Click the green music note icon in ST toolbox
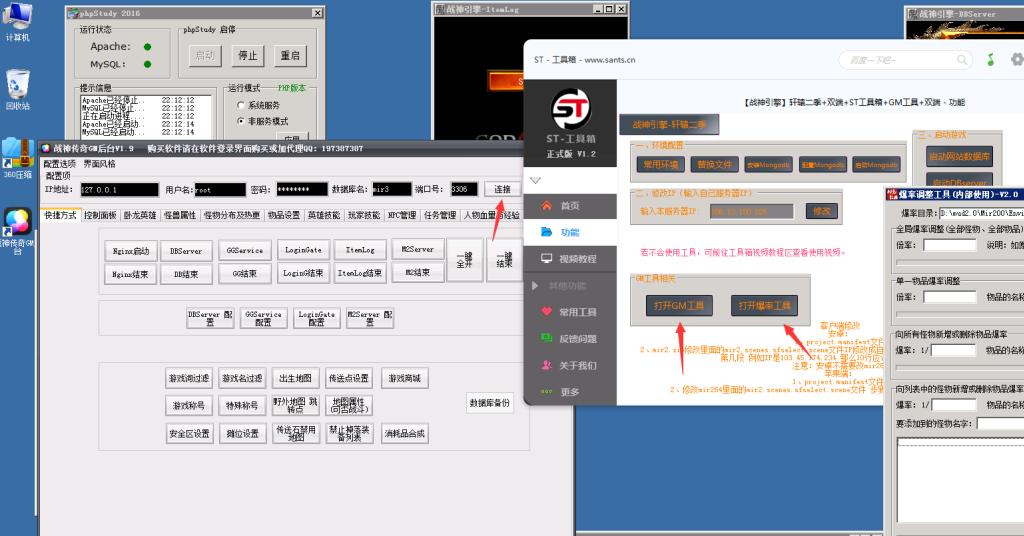 991,59
